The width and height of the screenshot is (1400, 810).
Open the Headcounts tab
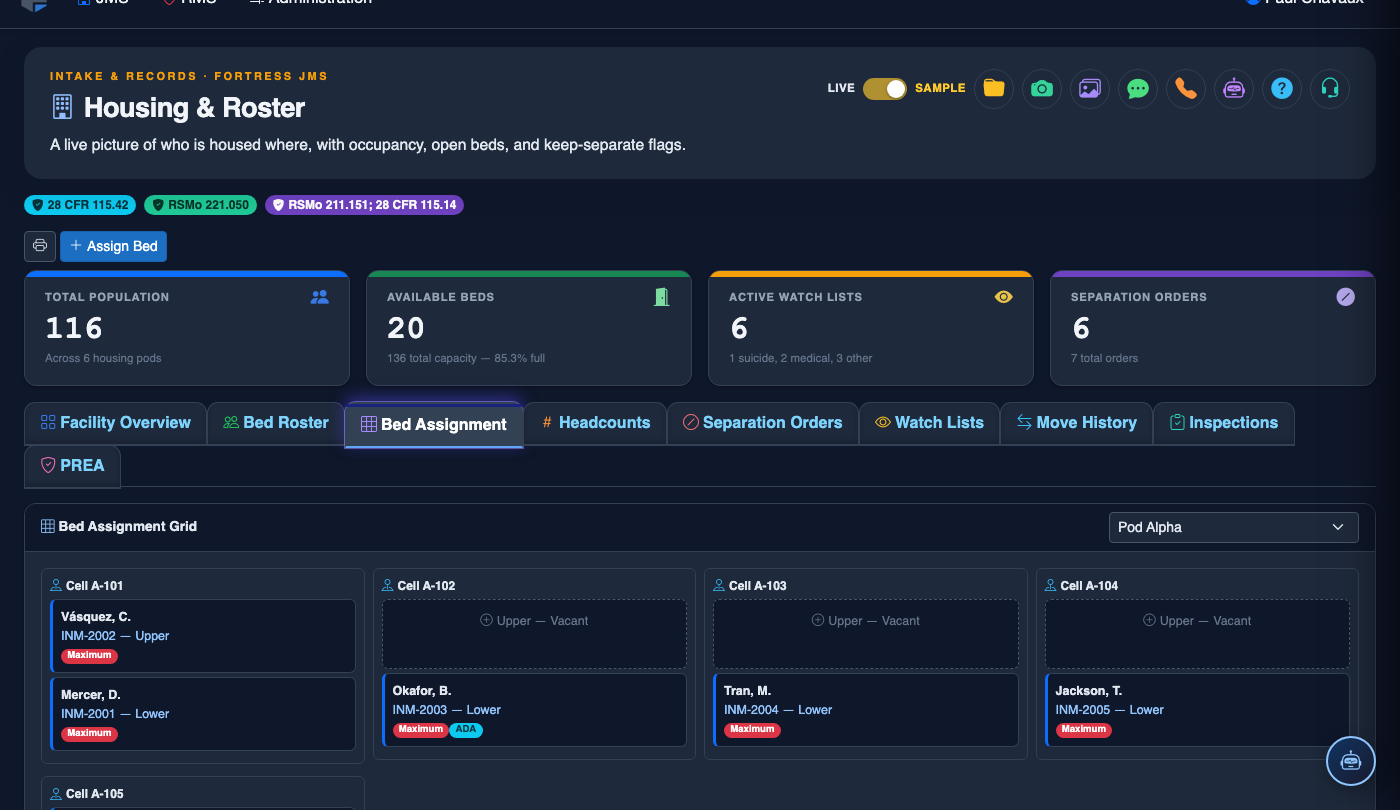pos(596,423)
